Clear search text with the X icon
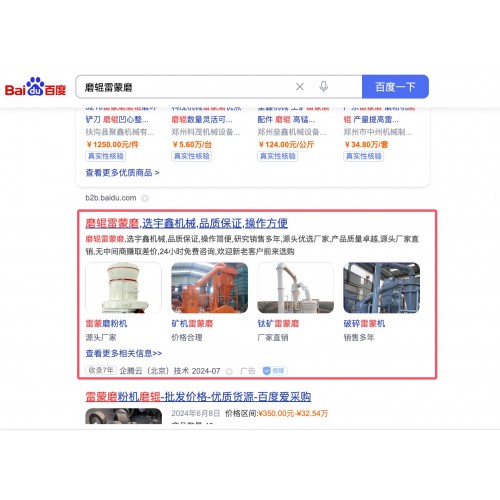This screenshot has height=500, width=500. pyautogui.click(x=300, y=87)
